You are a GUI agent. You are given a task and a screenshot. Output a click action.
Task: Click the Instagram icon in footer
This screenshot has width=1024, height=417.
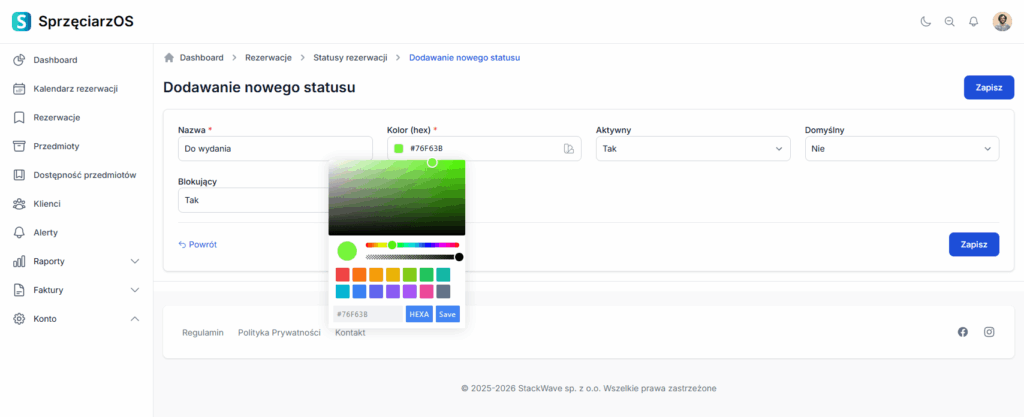989,332
